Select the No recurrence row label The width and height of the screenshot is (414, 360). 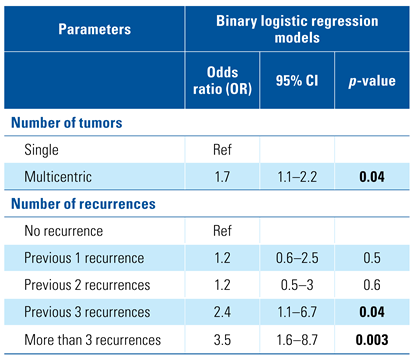pos(64,231)
